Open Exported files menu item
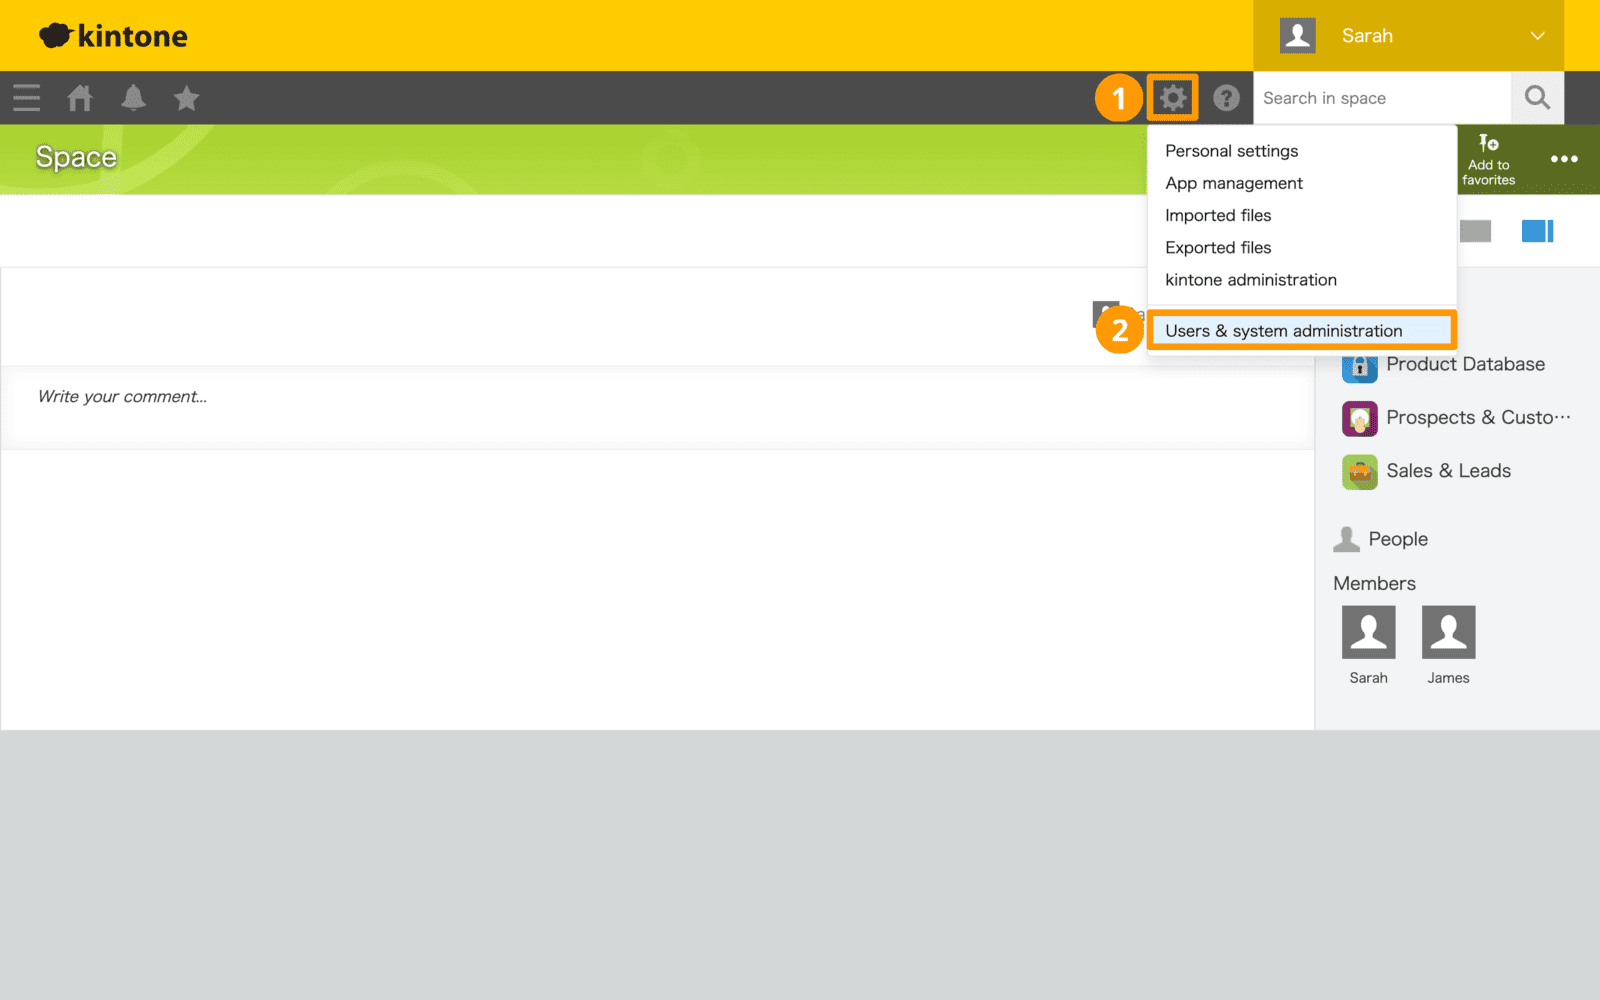The image size is (1600, 1000). point(1218,247)
